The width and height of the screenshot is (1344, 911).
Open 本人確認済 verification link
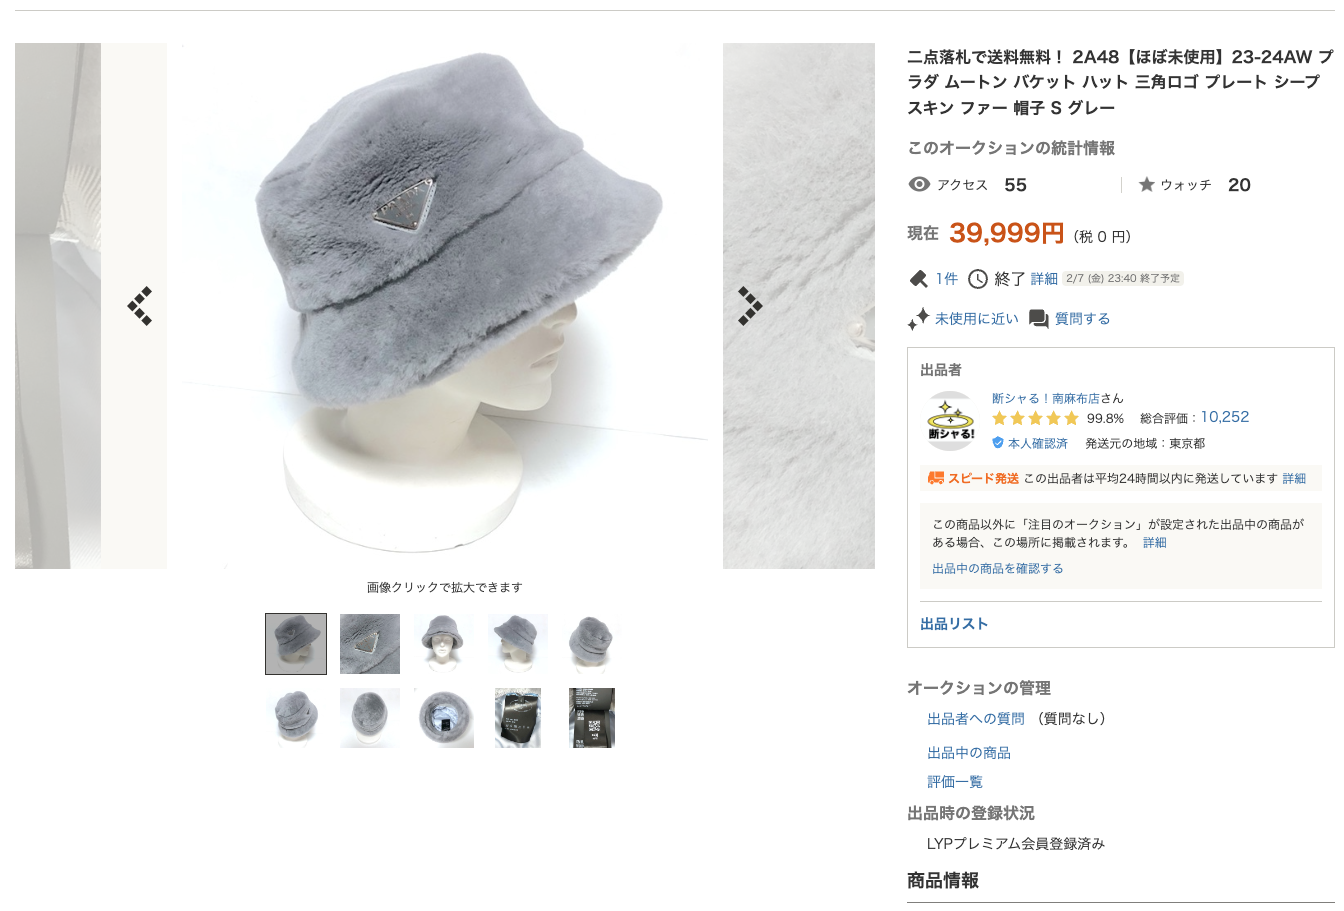point(1037,443)
